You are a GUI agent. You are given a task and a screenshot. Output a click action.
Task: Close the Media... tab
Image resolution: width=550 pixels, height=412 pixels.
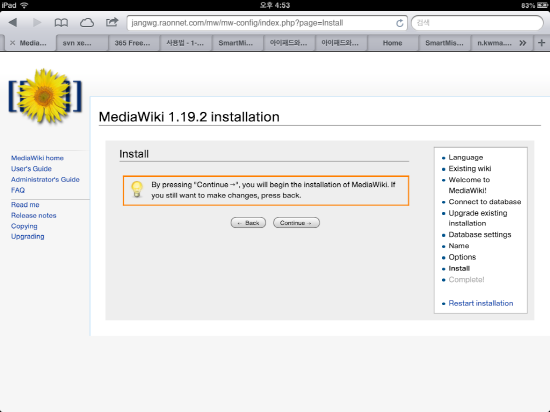tap(13, 43)
